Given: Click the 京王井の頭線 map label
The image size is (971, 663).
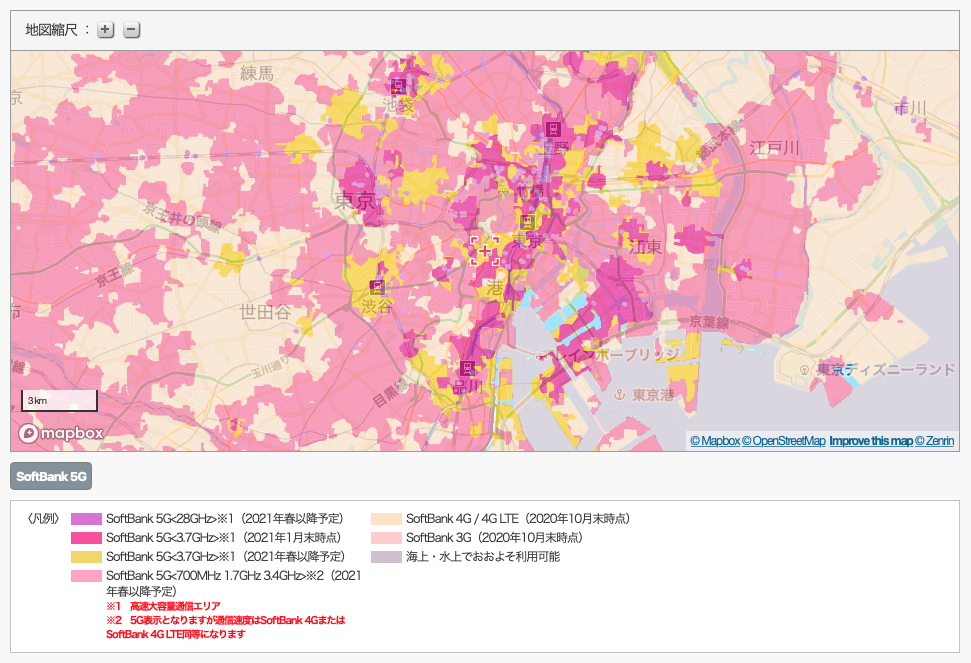Looking at the screenshot, I should 182,217.
